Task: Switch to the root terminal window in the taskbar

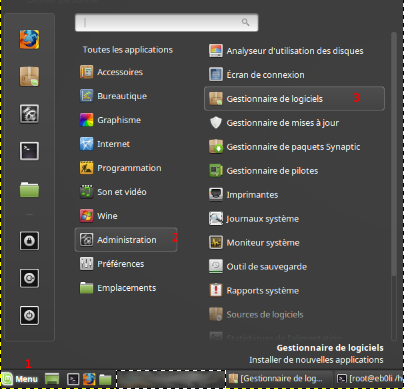Action: click(369, 379)
